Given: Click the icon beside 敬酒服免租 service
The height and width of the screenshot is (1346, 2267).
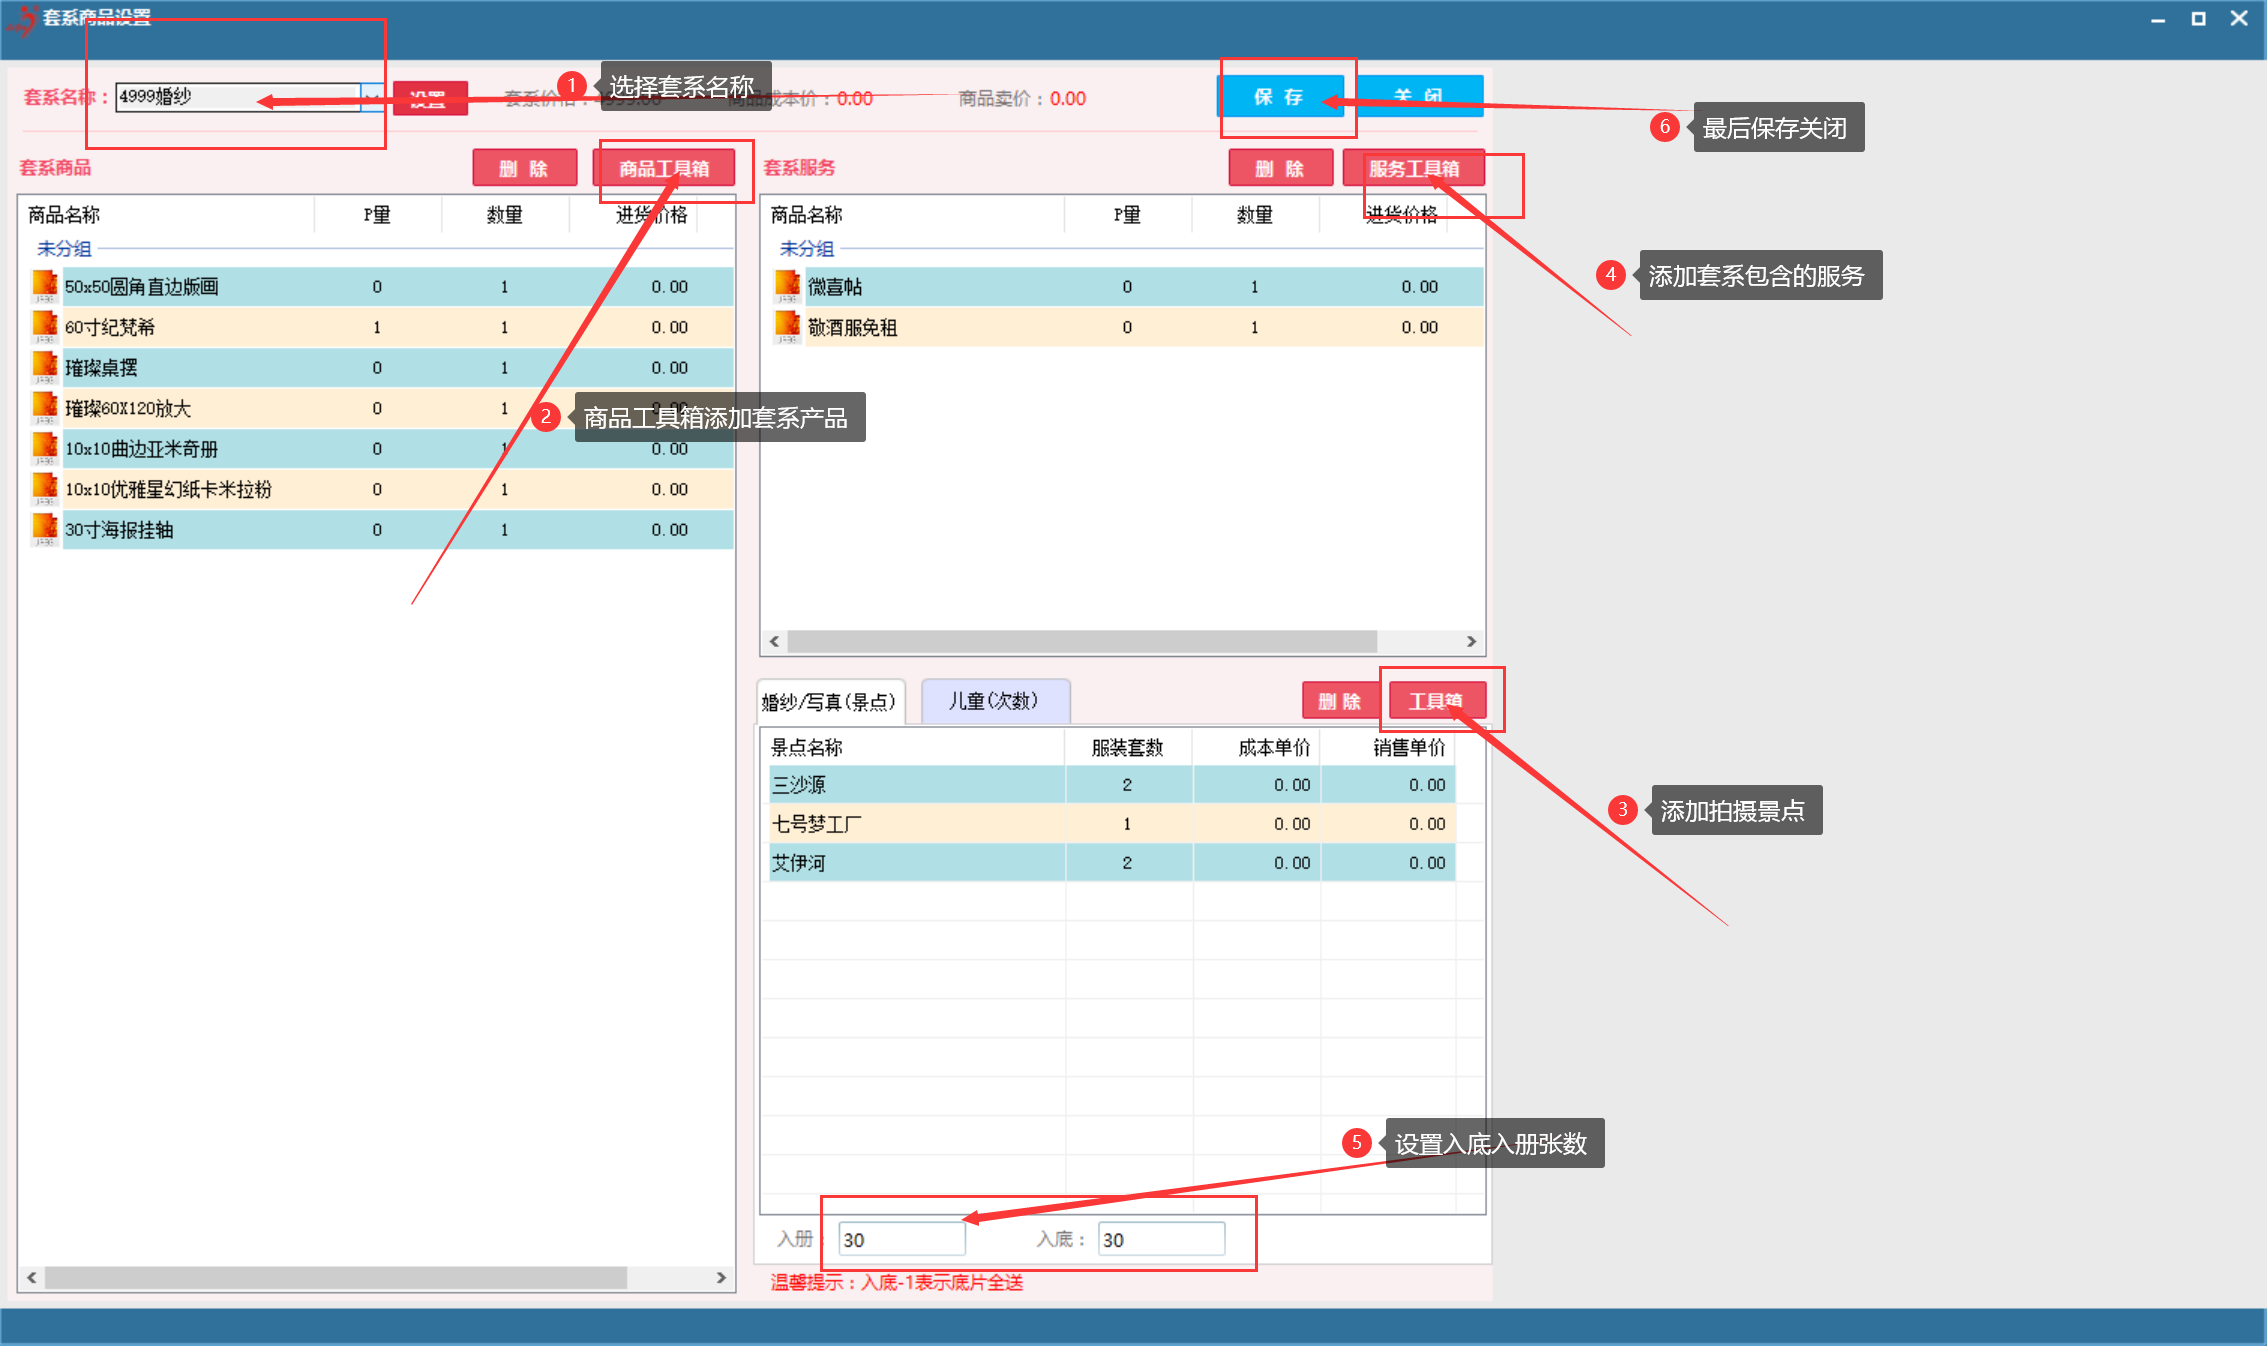Looking at the screenshot, I should pyautogui.click(x=787, y=327).
